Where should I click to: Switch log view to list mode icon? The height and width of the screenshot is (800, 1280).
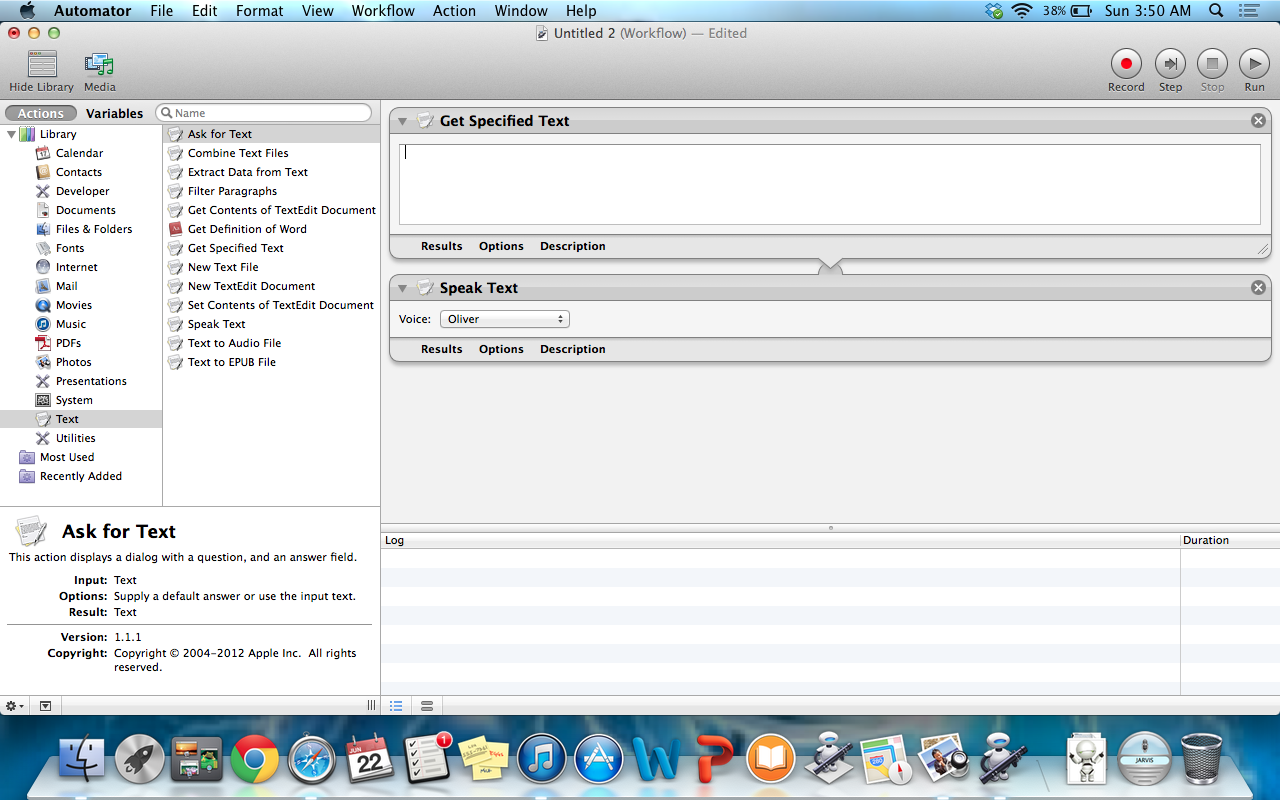click(396, 706)
